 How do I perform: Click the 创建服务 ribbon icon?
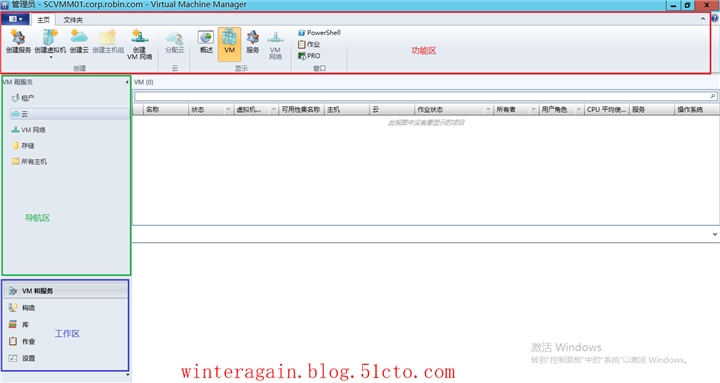click(18, 41)
